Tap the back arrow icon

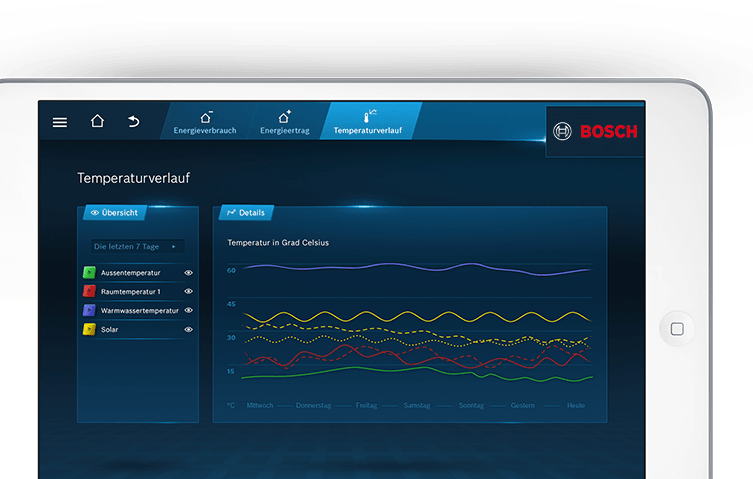tap(134, 122)
